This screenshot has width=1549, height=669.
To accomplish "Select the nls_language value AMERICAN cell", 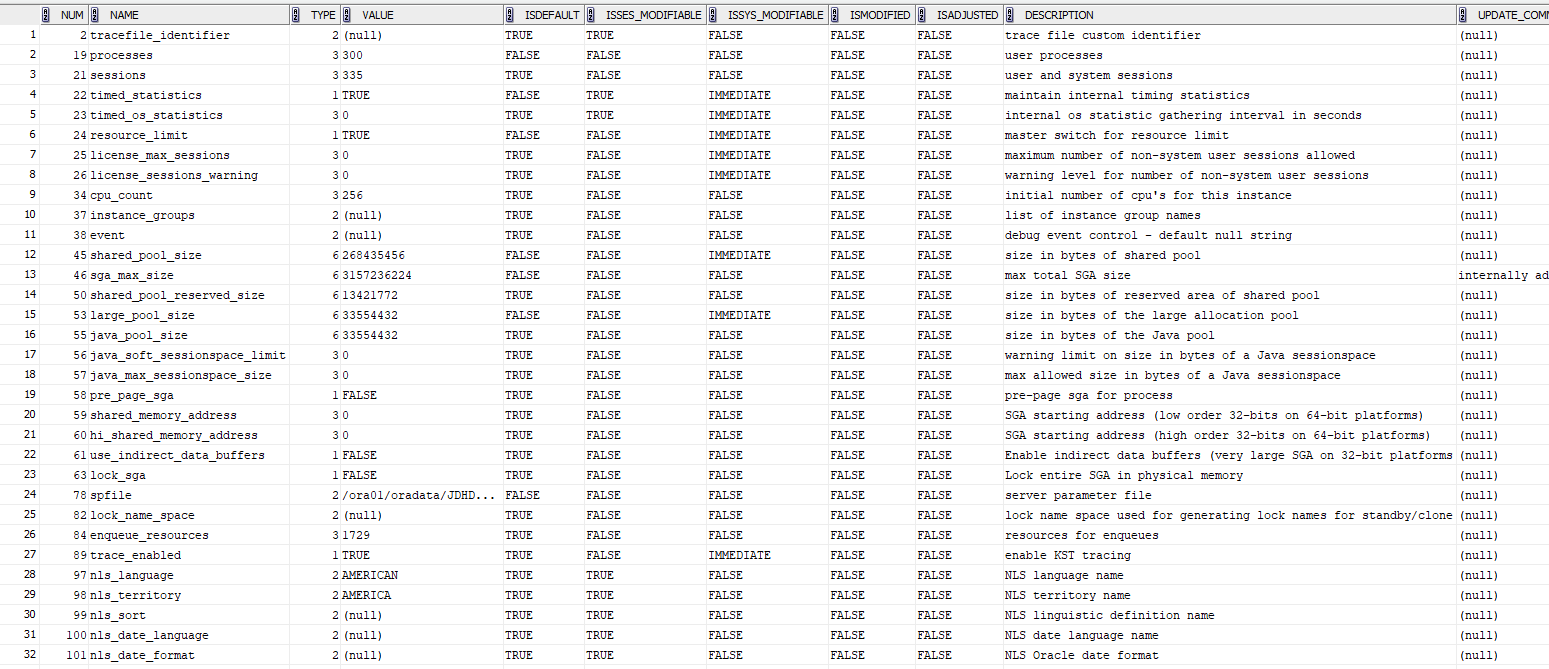I will [369, 575].
